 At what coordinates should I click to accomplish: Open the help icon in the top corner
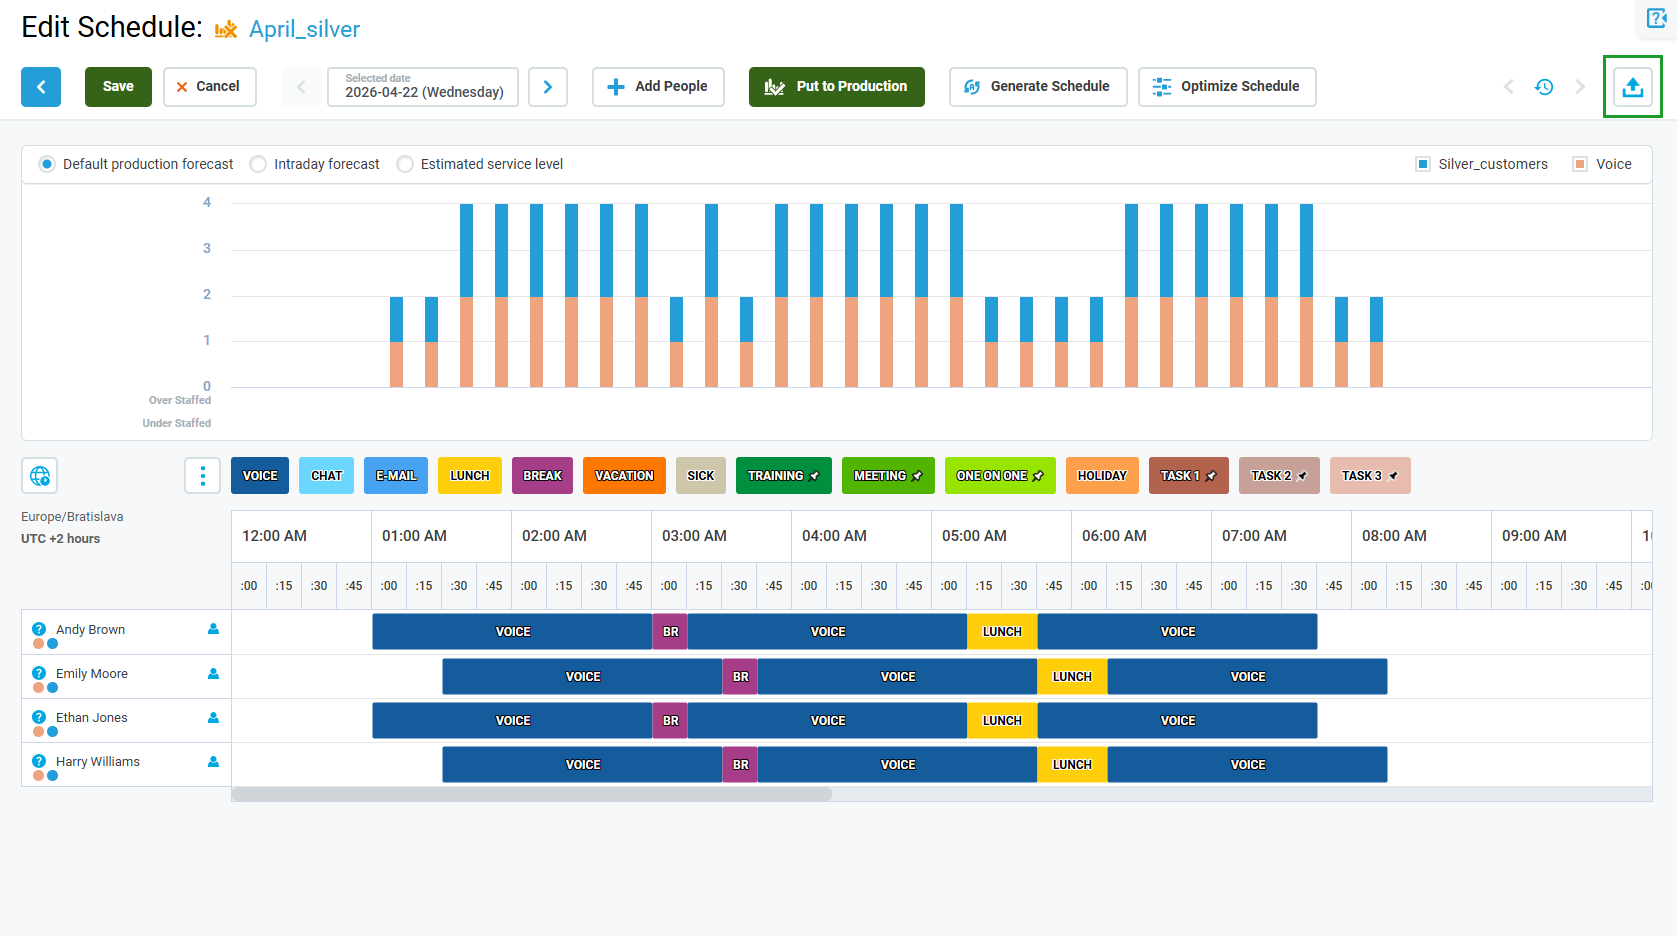click(x=1657, y=18)
